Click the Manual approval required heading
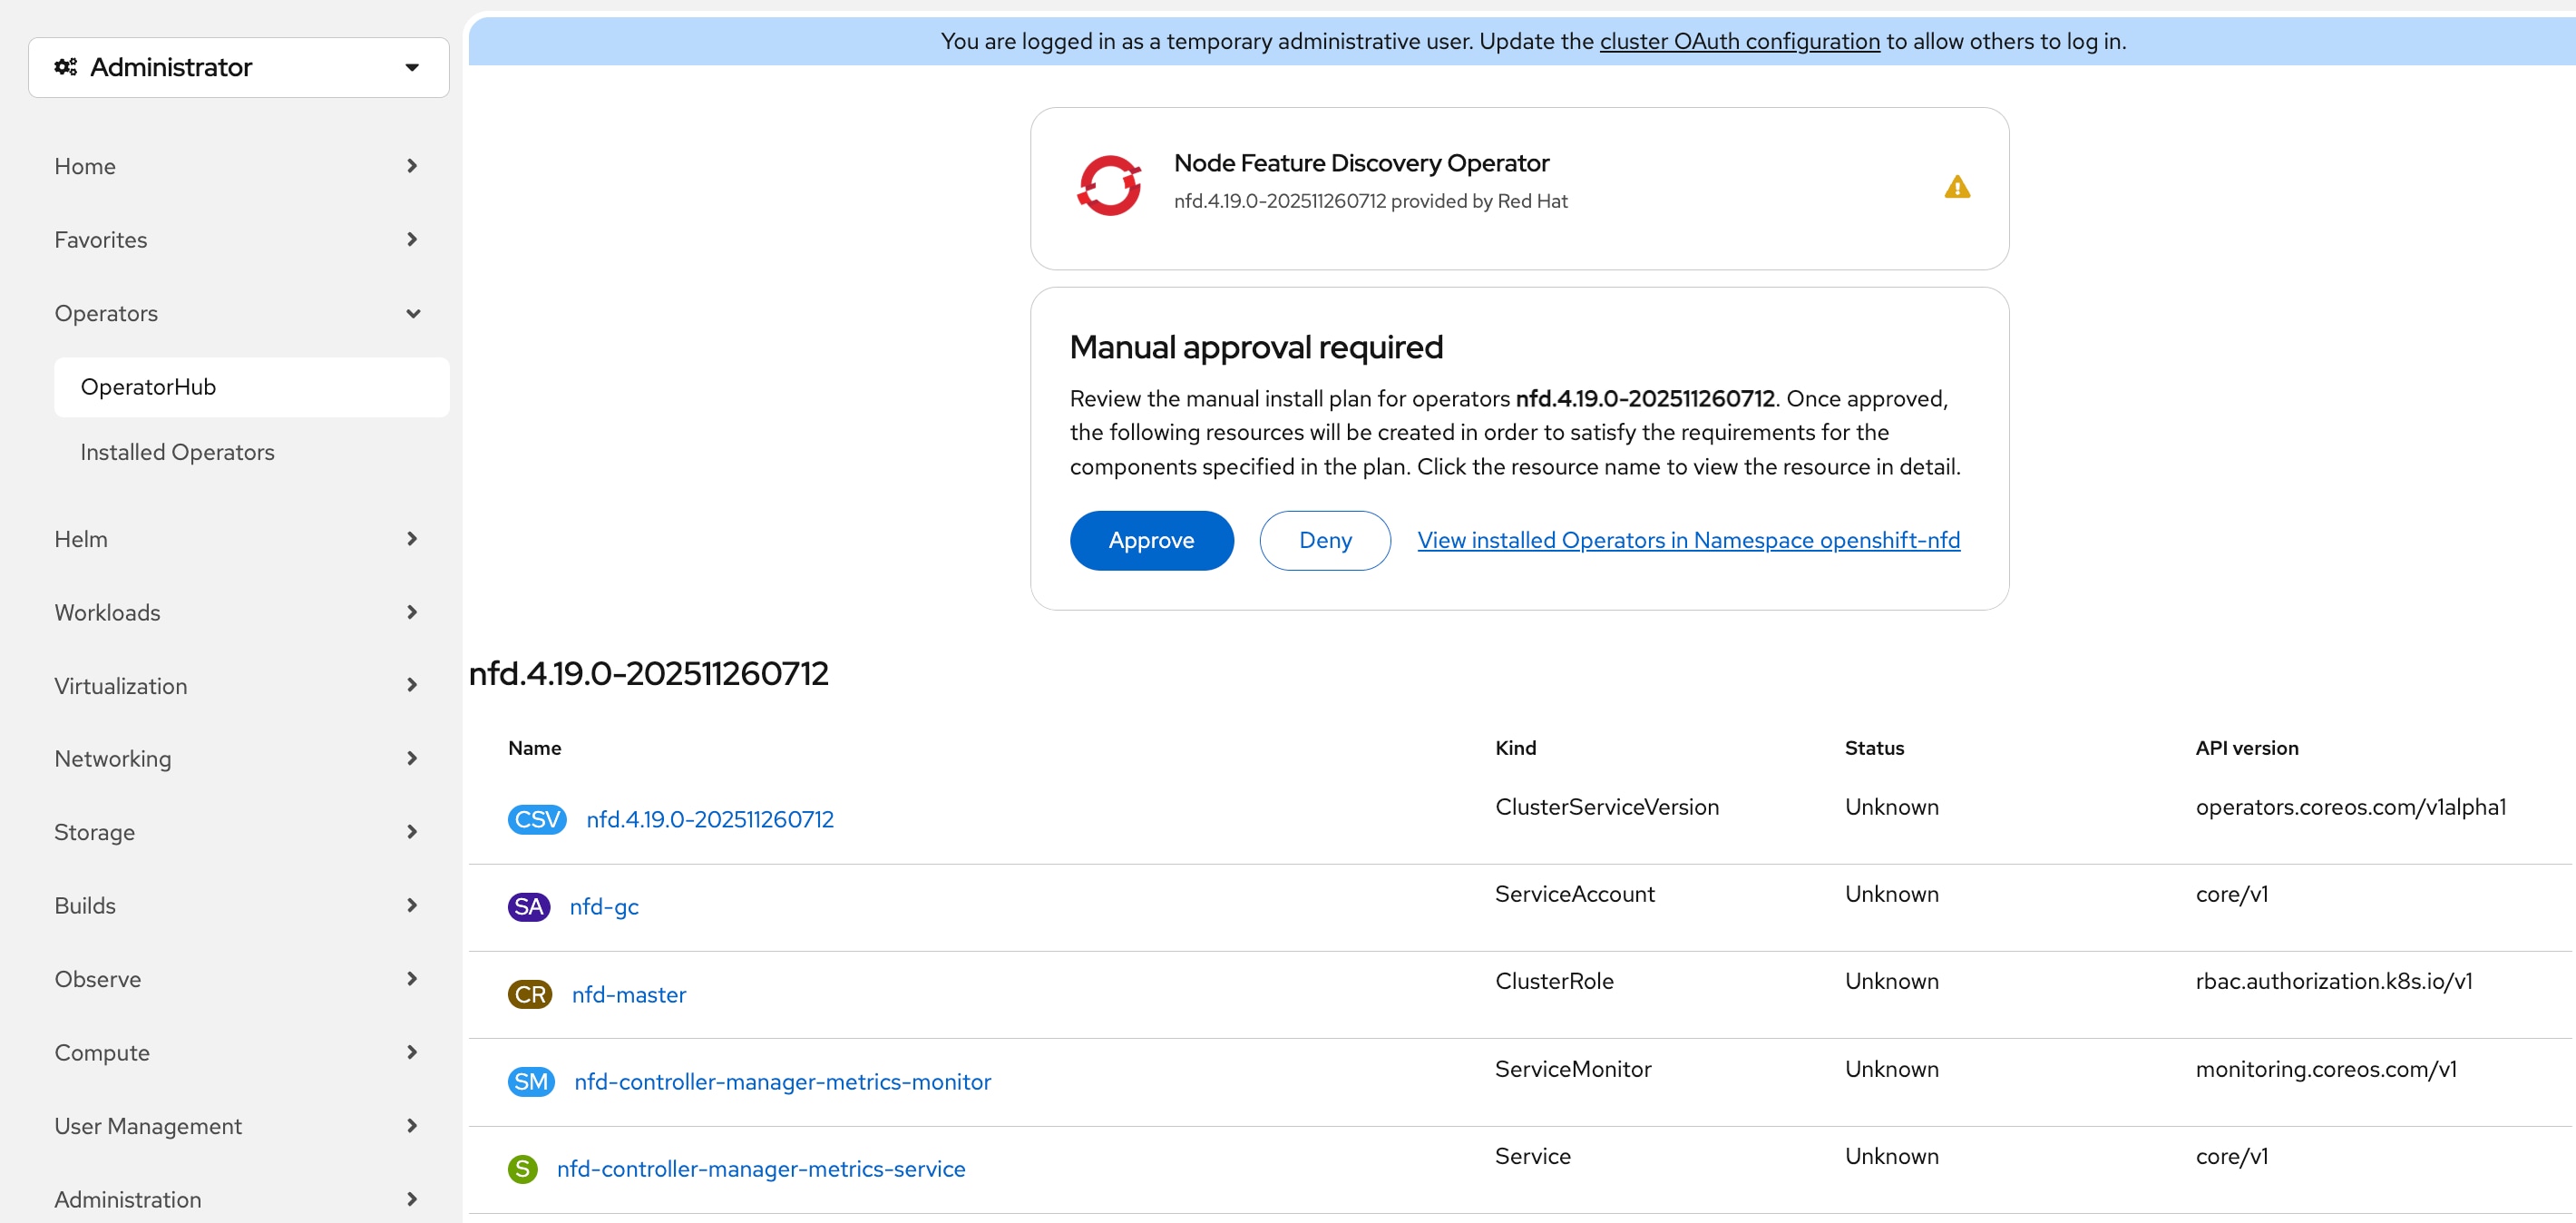 [x=1256, y=347]
